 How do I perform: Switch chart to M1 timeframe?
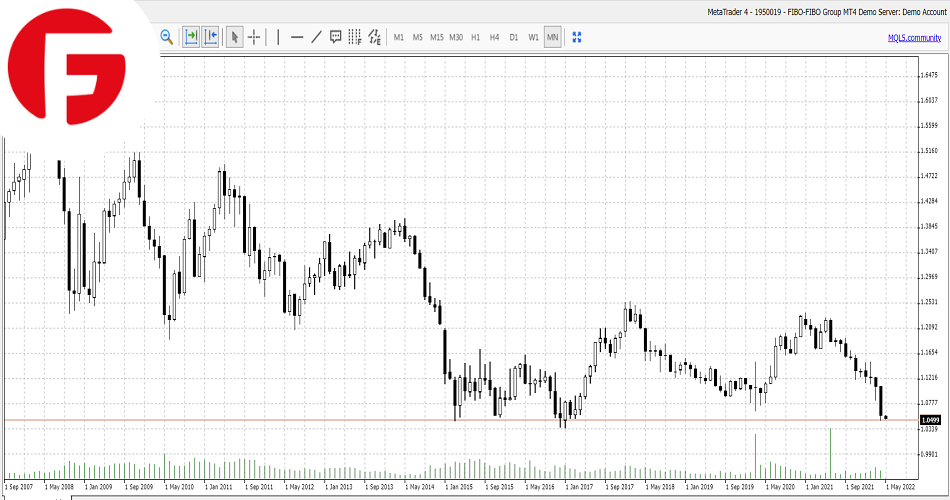pyautogui.click(x=399, y=37)
